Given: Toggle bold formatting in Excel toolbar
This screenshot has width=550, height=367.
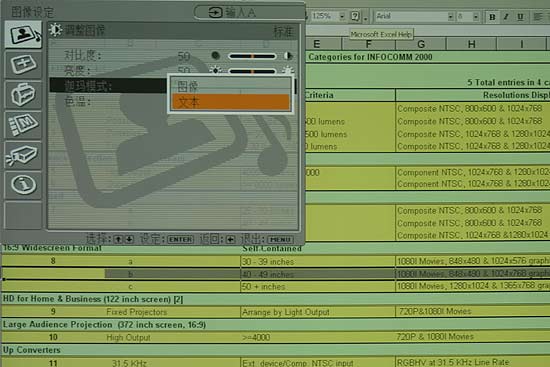Looking at the screenshot, I should point(492,17).
